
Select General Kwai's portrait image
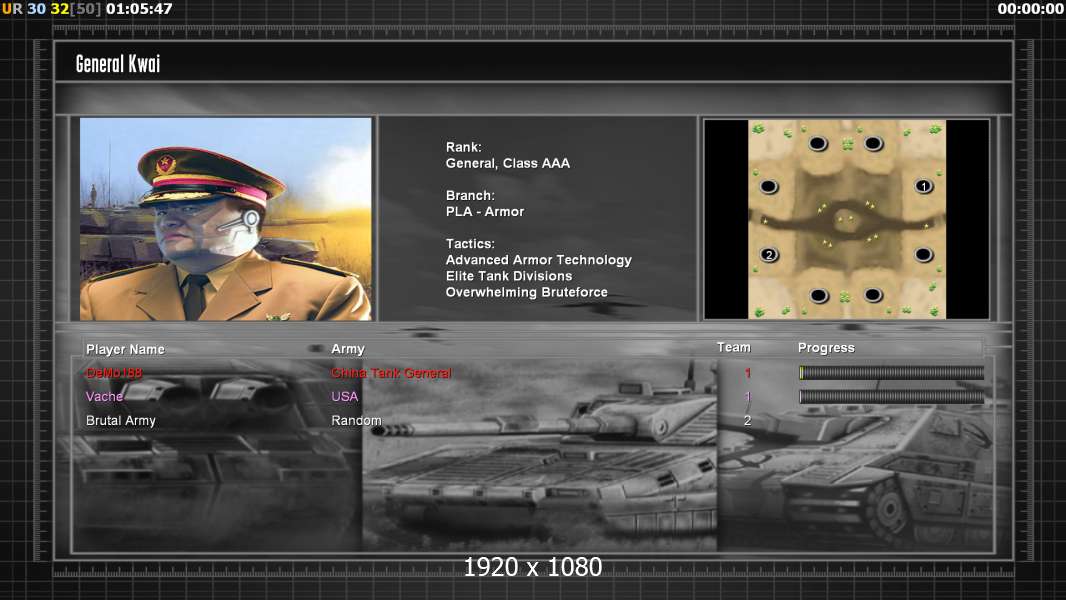pyautogui.click(x=226, y=219)
